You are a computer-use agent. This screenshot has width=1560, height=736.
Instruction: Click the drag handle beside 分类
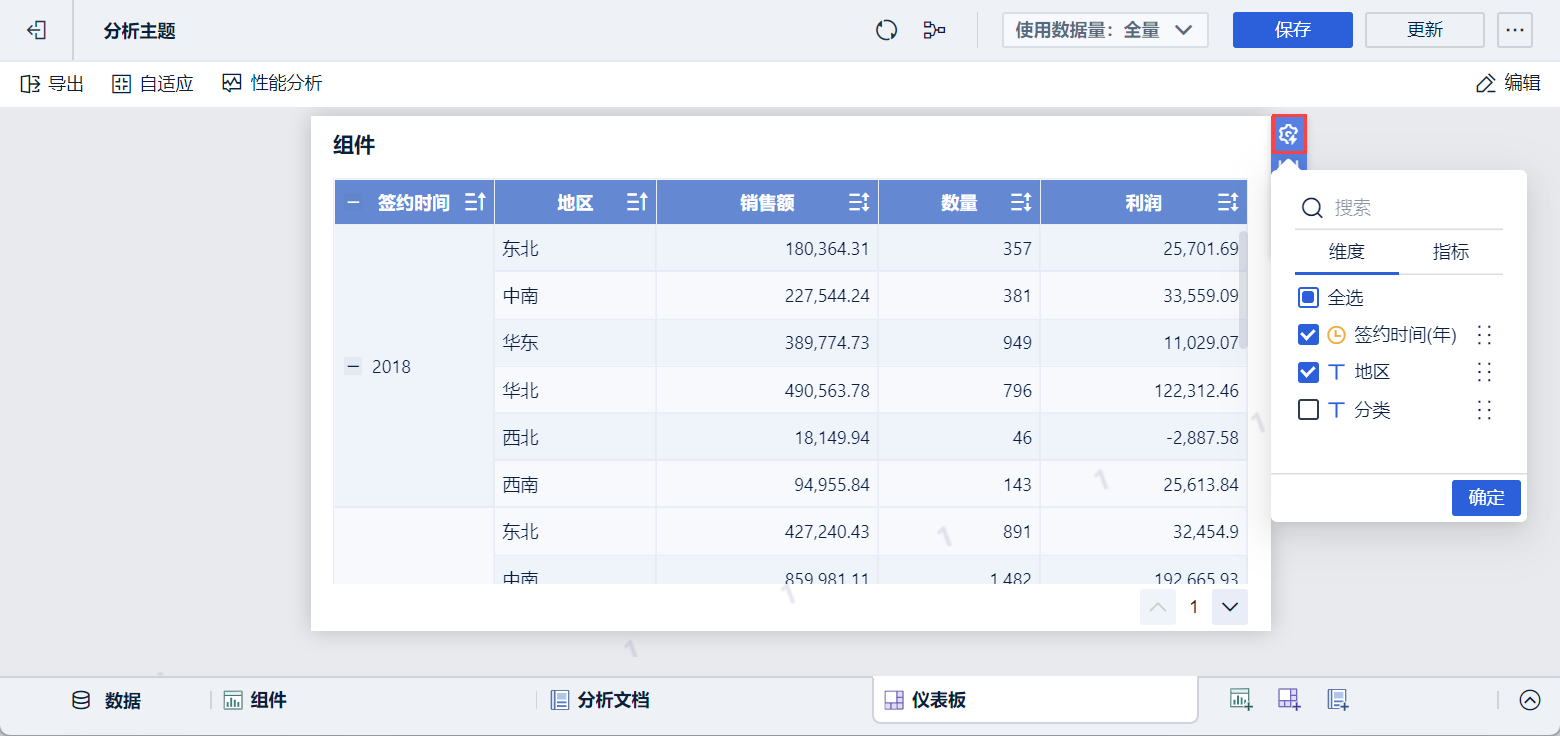click(1484, 410)
